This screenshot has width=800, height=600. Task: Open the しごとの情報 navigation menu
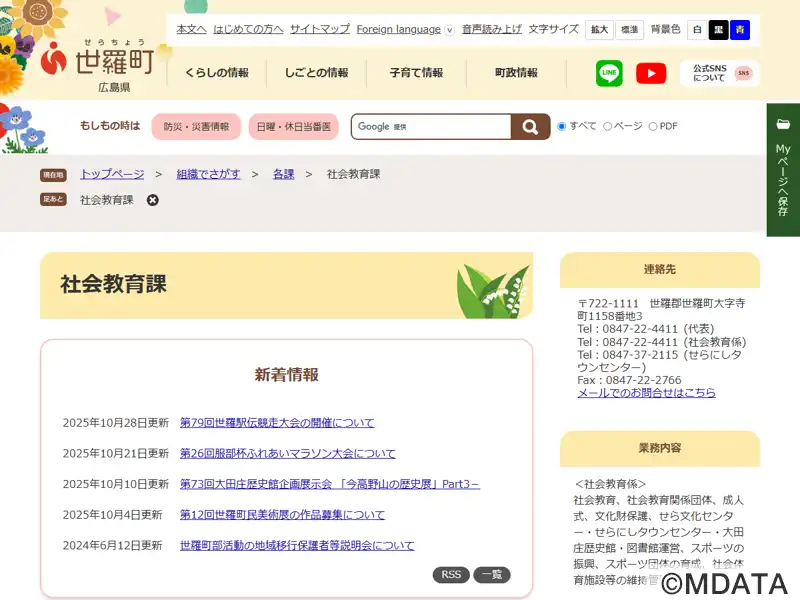[316, 73]
